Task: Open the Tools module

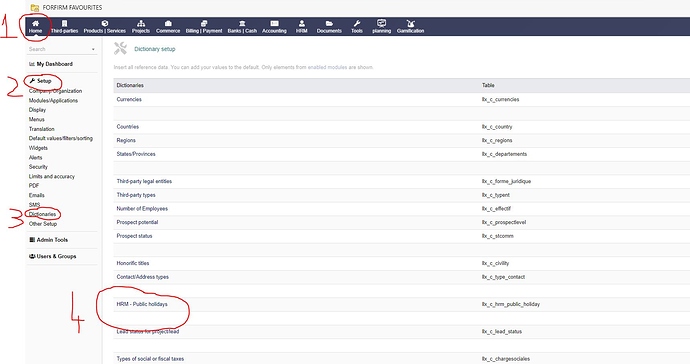Action: click(357, 27)
